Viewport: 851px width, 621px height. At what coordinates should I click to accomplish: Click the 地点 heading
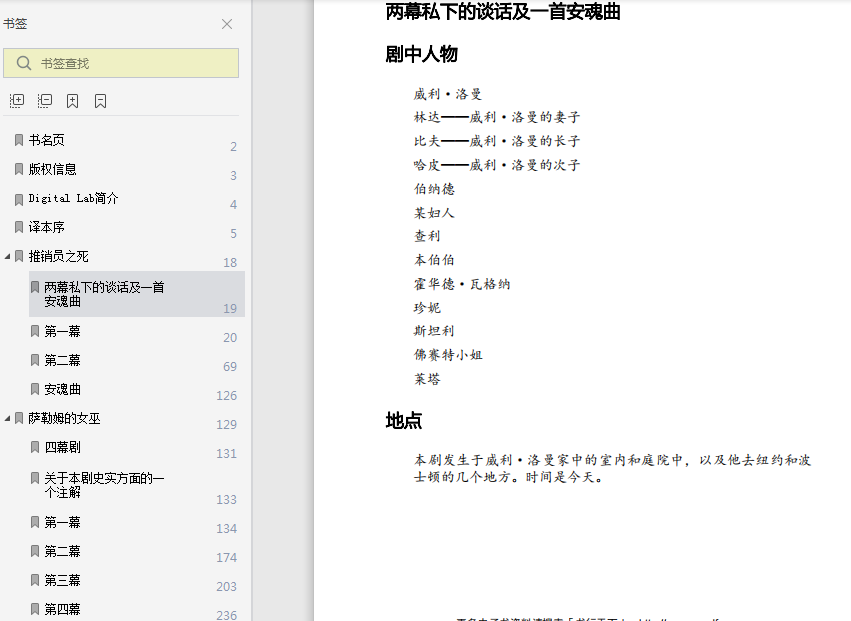[x=404, y=421]
